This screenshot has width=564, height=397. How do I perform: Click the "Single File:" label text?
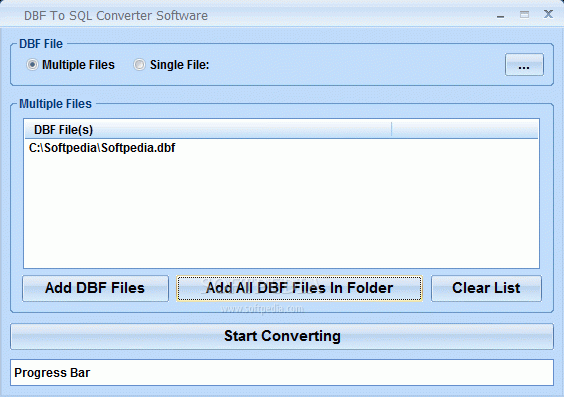pyautogui.click(x=179, y=65)
